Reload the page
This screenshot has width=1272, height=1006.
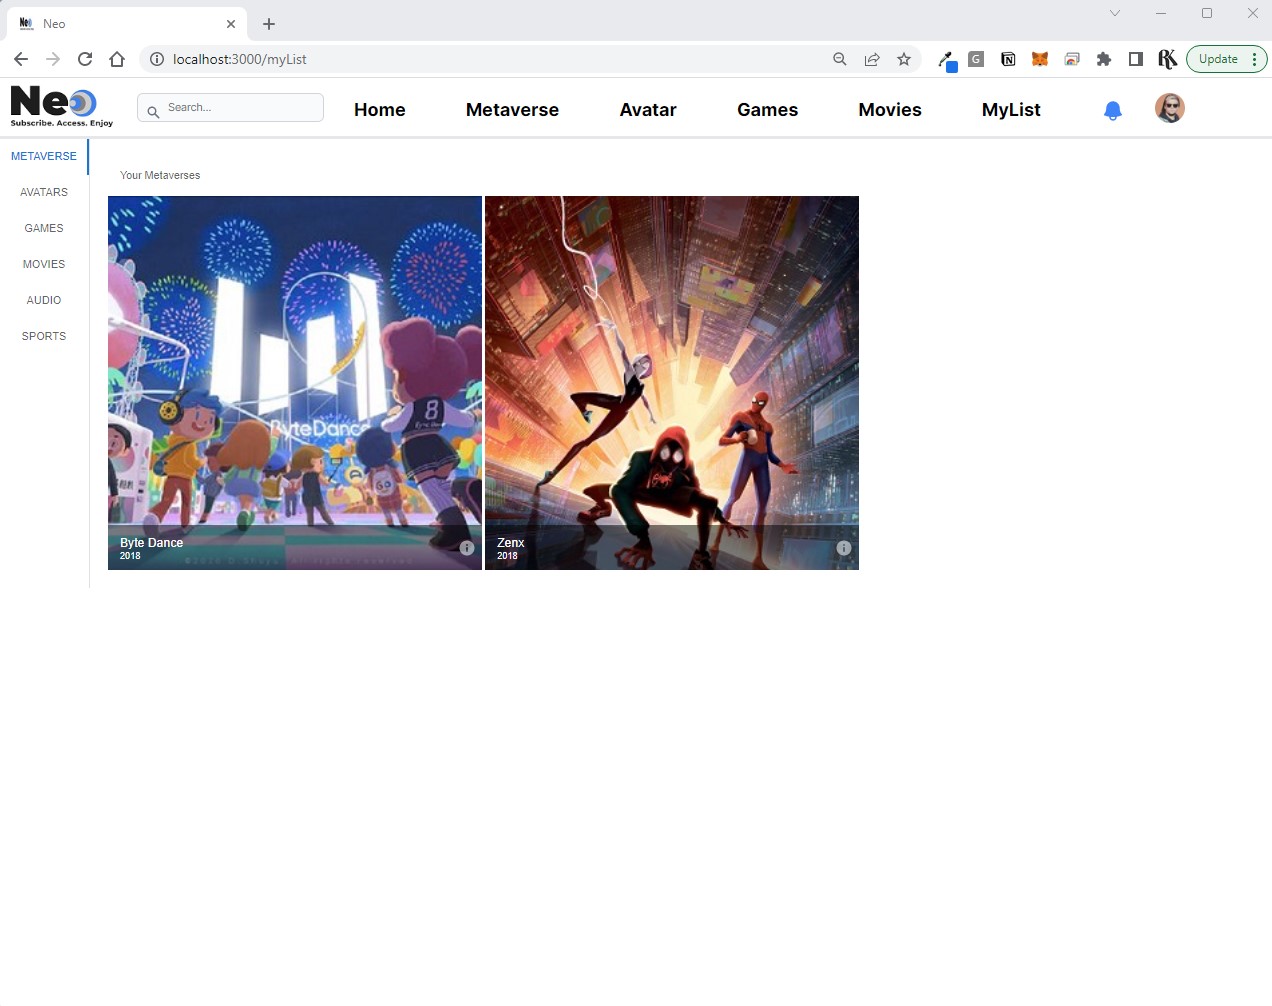coord(85,59)
